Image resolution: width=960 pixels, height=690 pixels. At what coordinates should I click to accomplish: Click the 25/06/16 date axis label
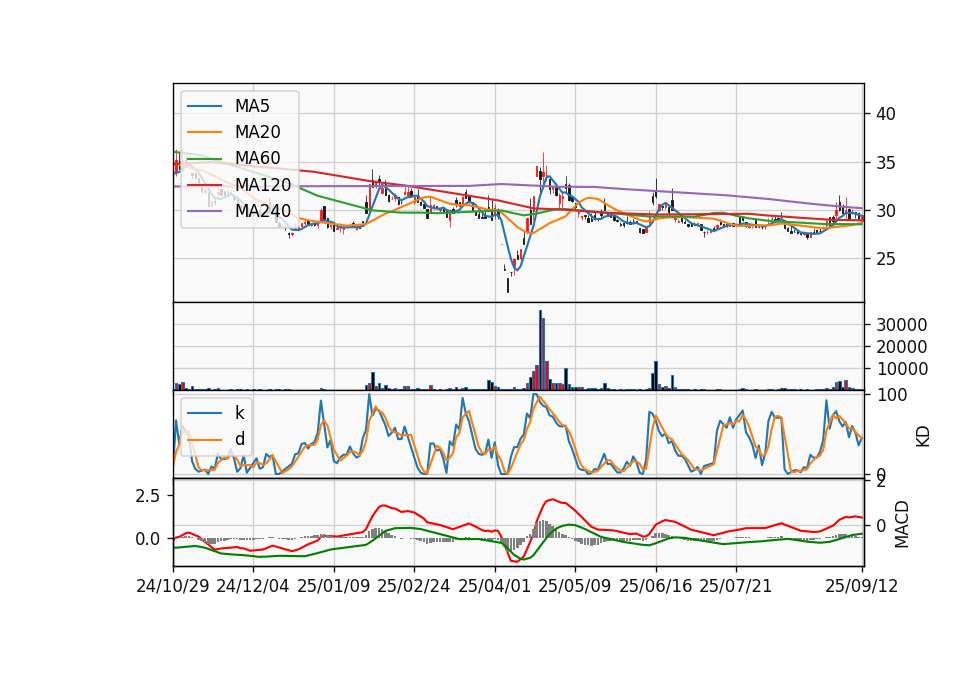pos(656,586)
